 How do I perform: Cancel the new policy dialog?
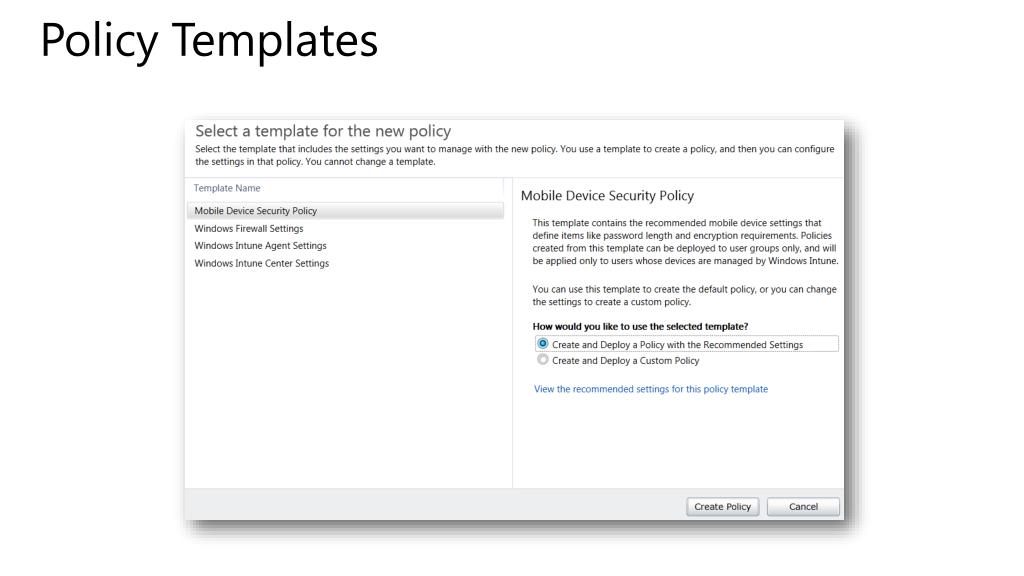pos(803,507)
